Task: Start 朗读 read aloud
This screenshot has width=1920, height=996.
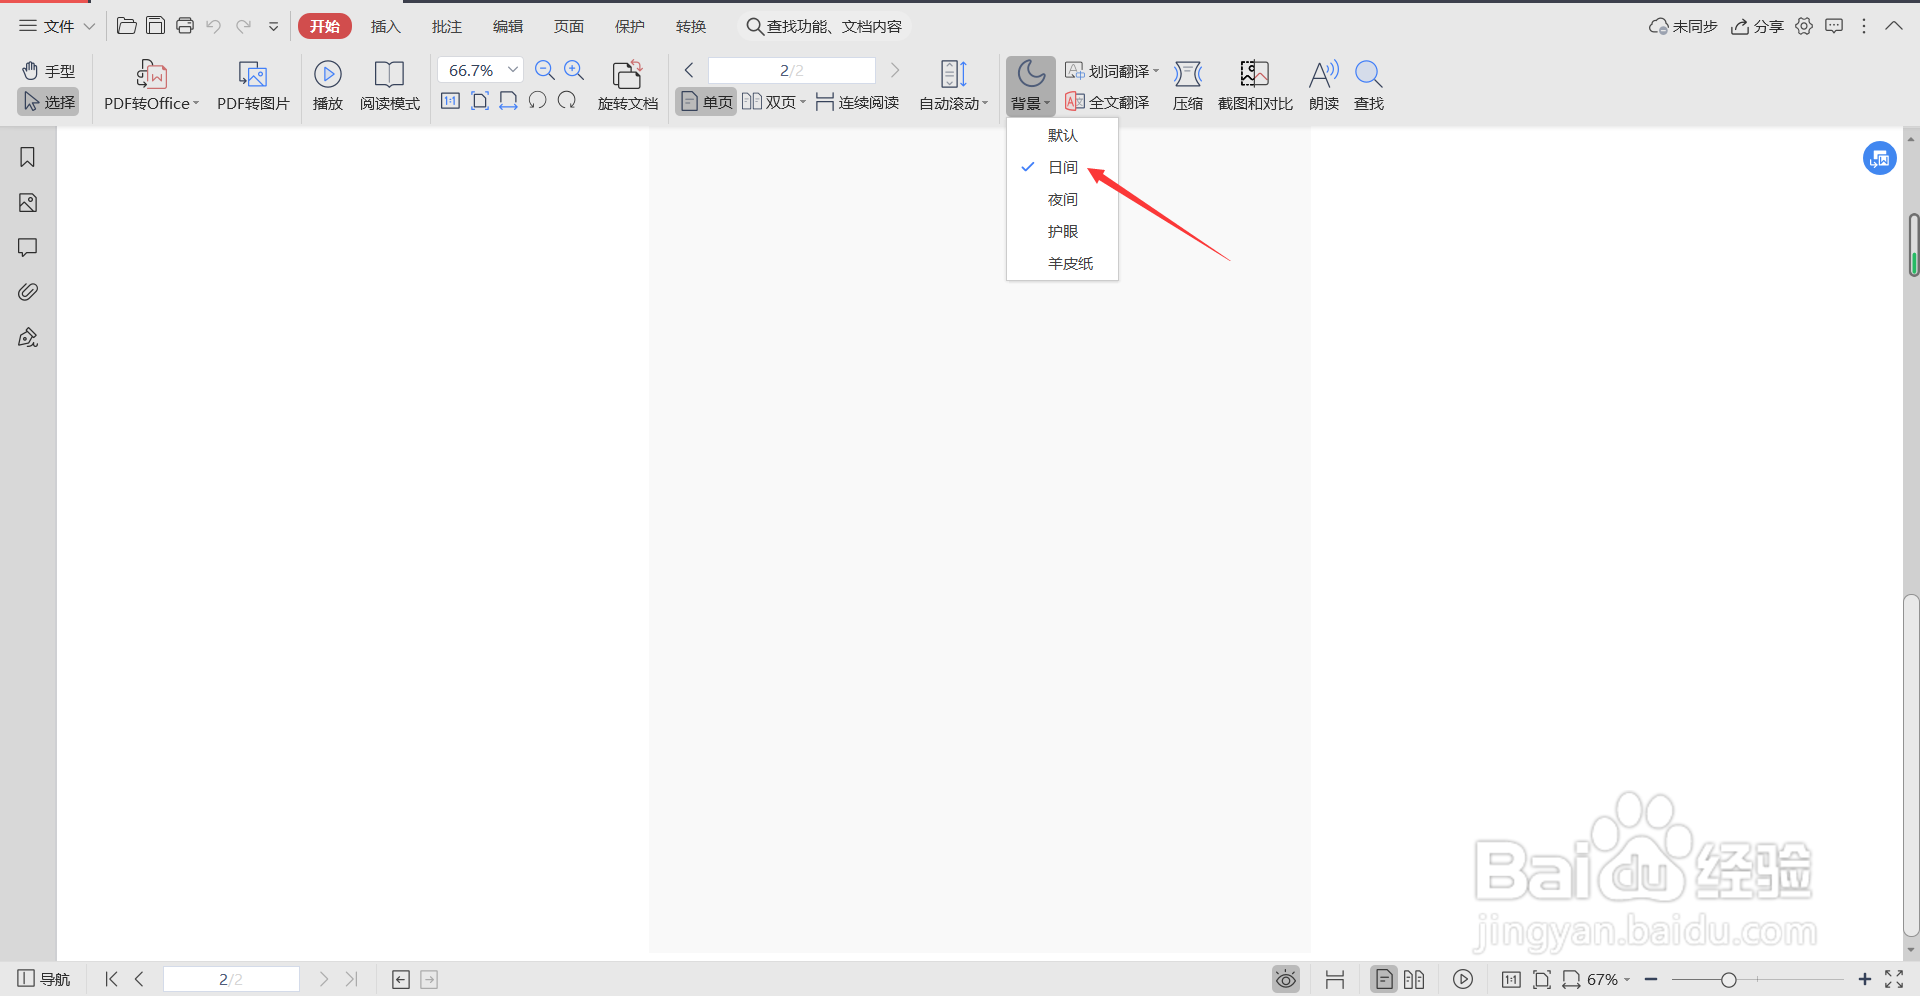Action: tap(1324, 85)
